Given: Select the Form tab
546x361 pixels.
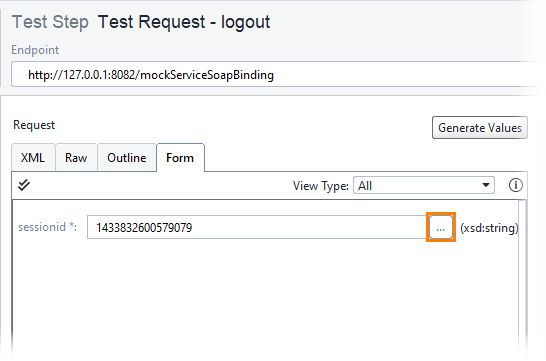Looking at the screenshot, I should coord(180,158).
